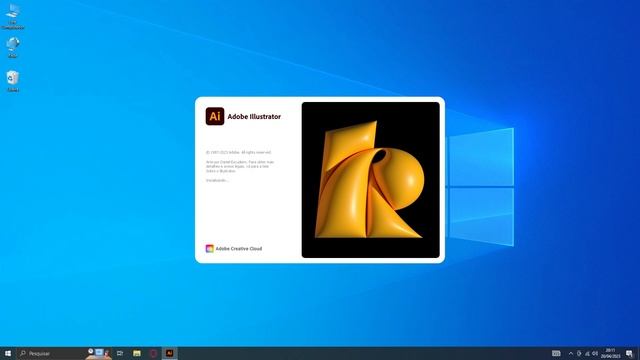This screenshot has width=640, height=360.
Task: Show hidden system tray icons
Action: pos(571,353)
